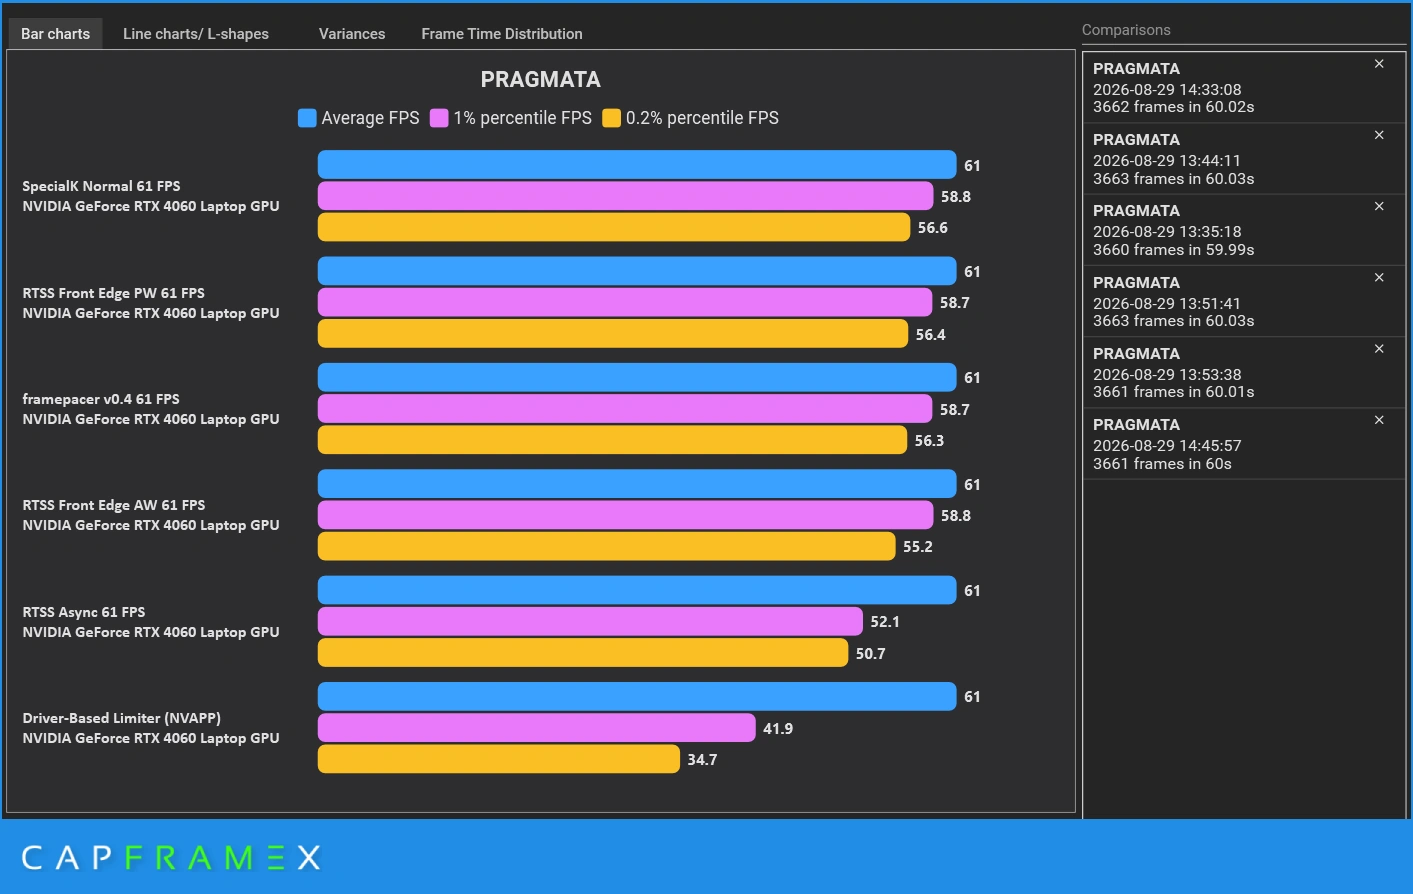Click the 34.7 value label

tap(702, 760)
